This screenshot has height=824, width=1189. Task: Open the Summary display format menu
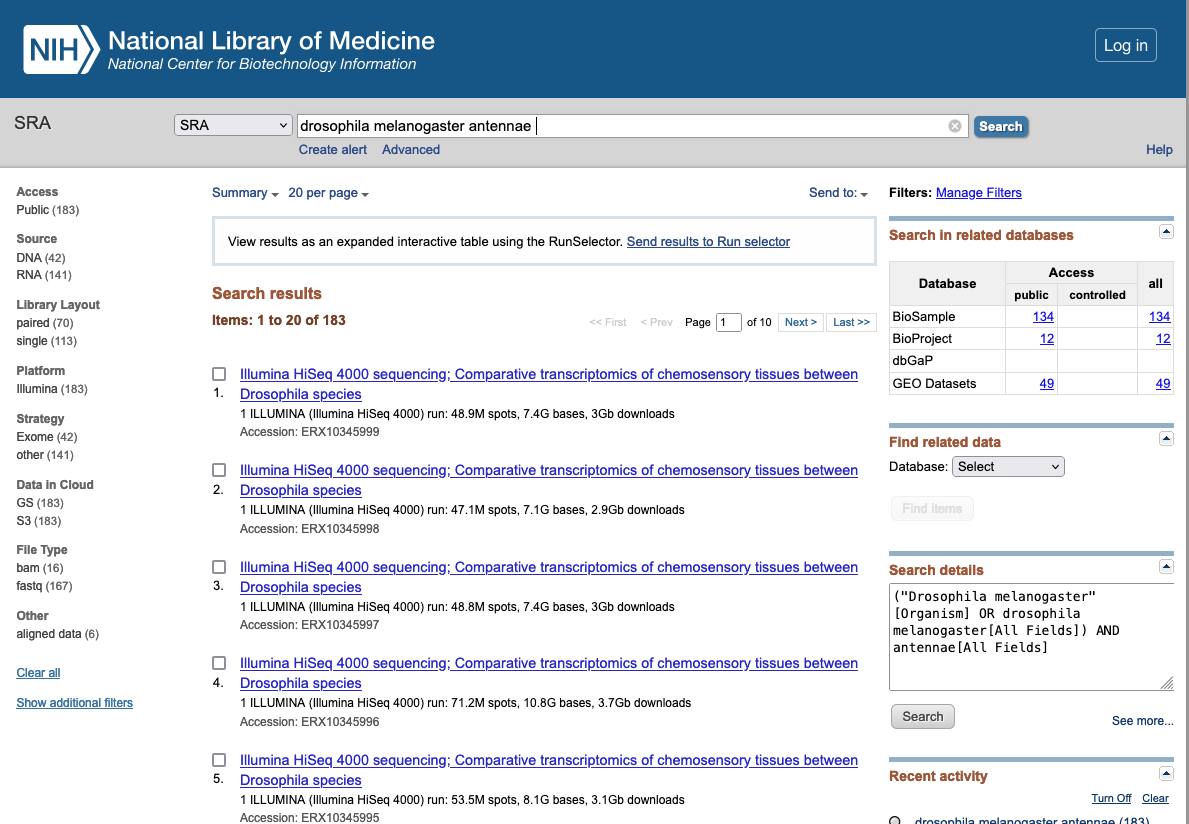245,193
